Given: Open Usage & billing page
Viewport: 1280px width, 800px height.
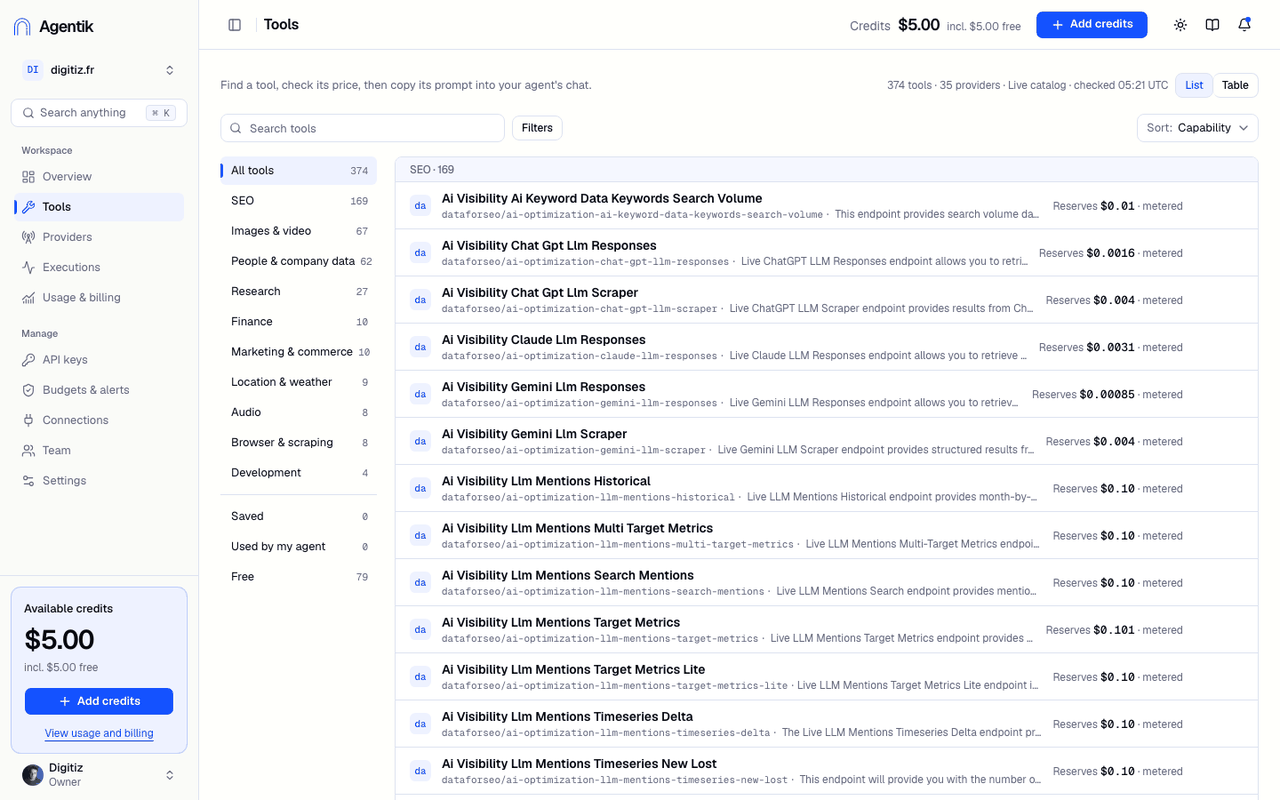Looking at the screenshot, I should point(99,297).
